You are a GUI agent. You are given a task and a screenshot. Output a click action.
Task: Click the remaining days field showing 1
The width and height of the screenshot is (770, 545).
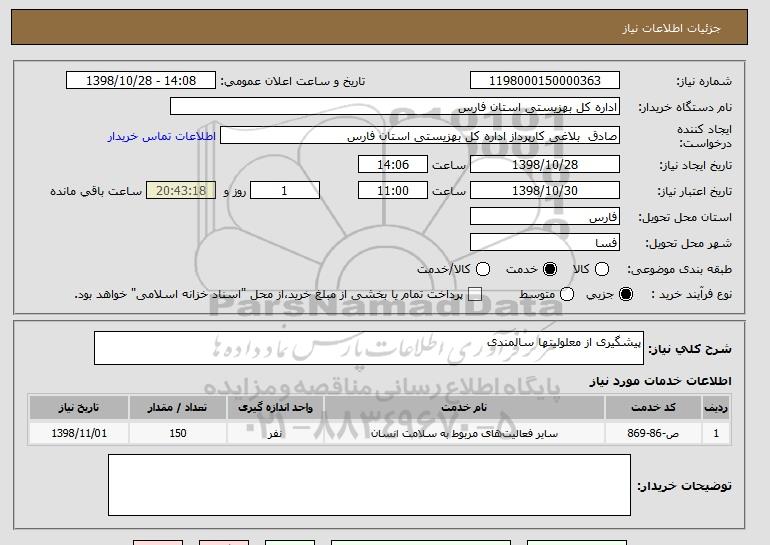(x=285, y=191)
